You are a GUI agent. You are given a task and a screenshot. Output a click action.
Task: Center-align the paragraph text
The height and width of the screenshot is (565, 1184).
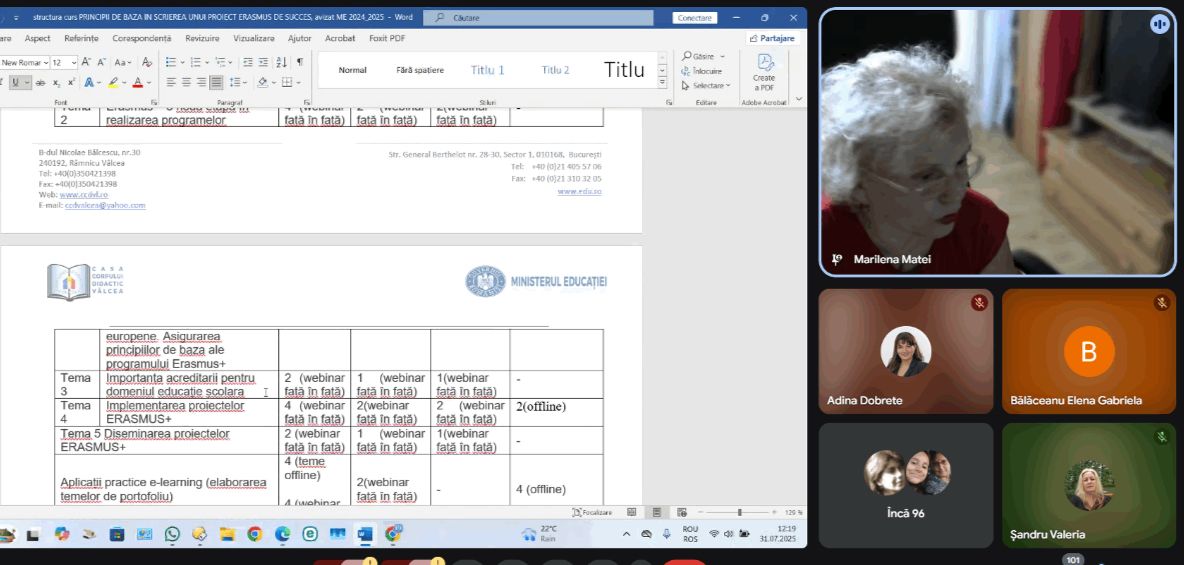pos(186,83)
